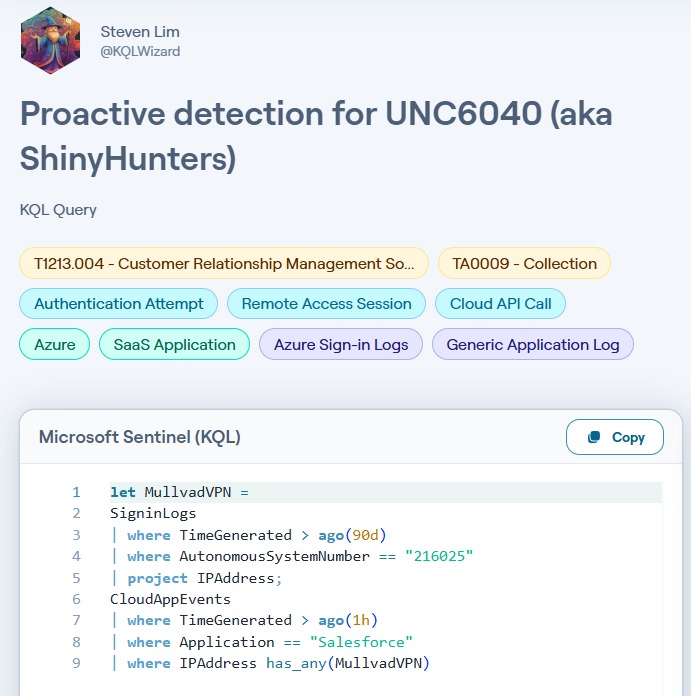Click the copy icon in Copy button

594,437
